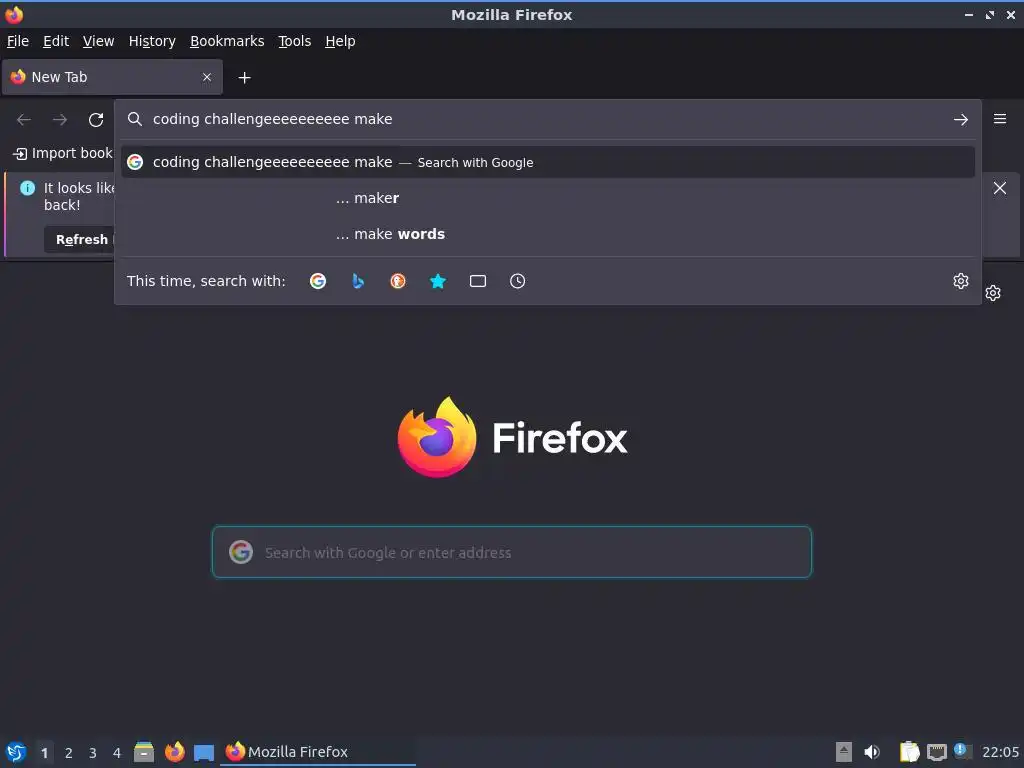Click the taskbar clock showing 22:05

pos(1000,752)
